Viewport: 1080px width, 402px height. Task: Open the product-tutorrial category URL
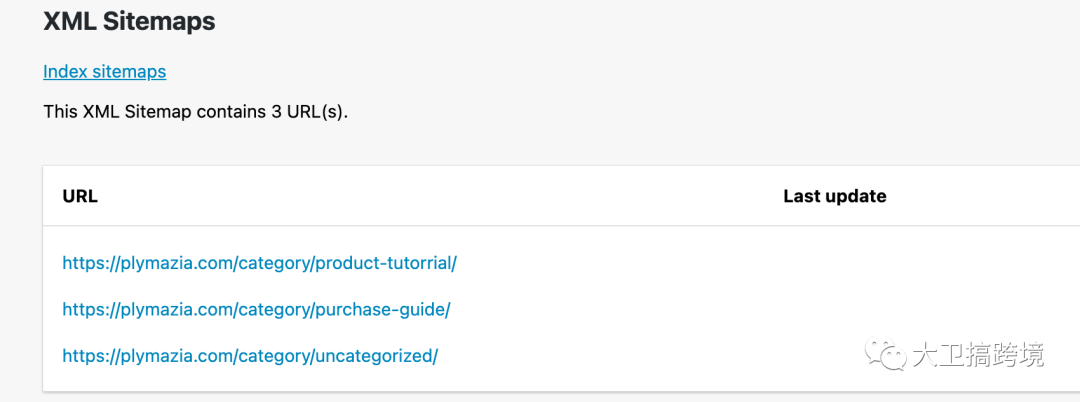click(x=259, y=263)
